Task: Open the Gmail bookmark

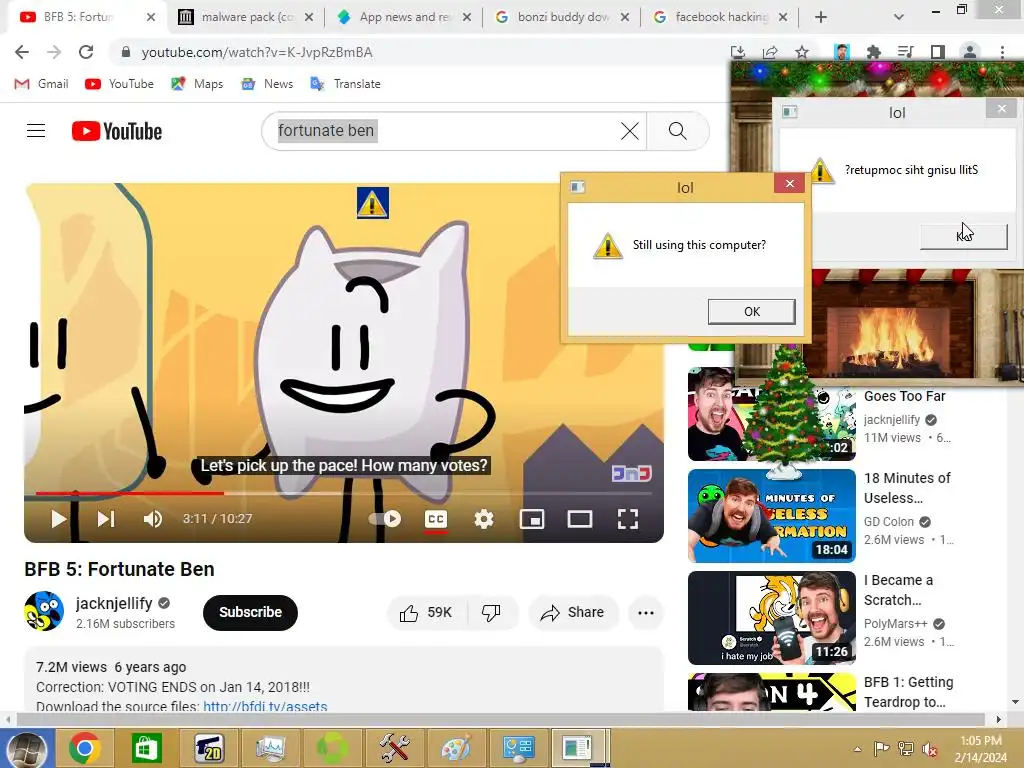Action: point(41,84)
